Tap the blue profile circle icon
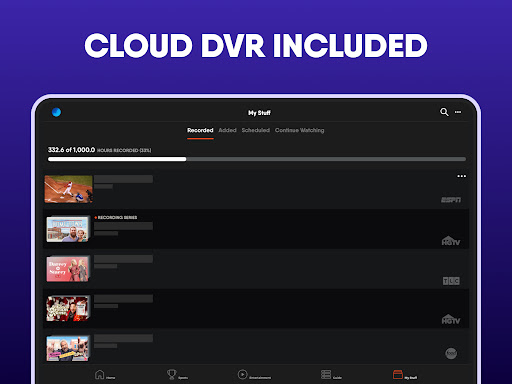This screenshot has height=384, width=512. (x=56, y=112)
